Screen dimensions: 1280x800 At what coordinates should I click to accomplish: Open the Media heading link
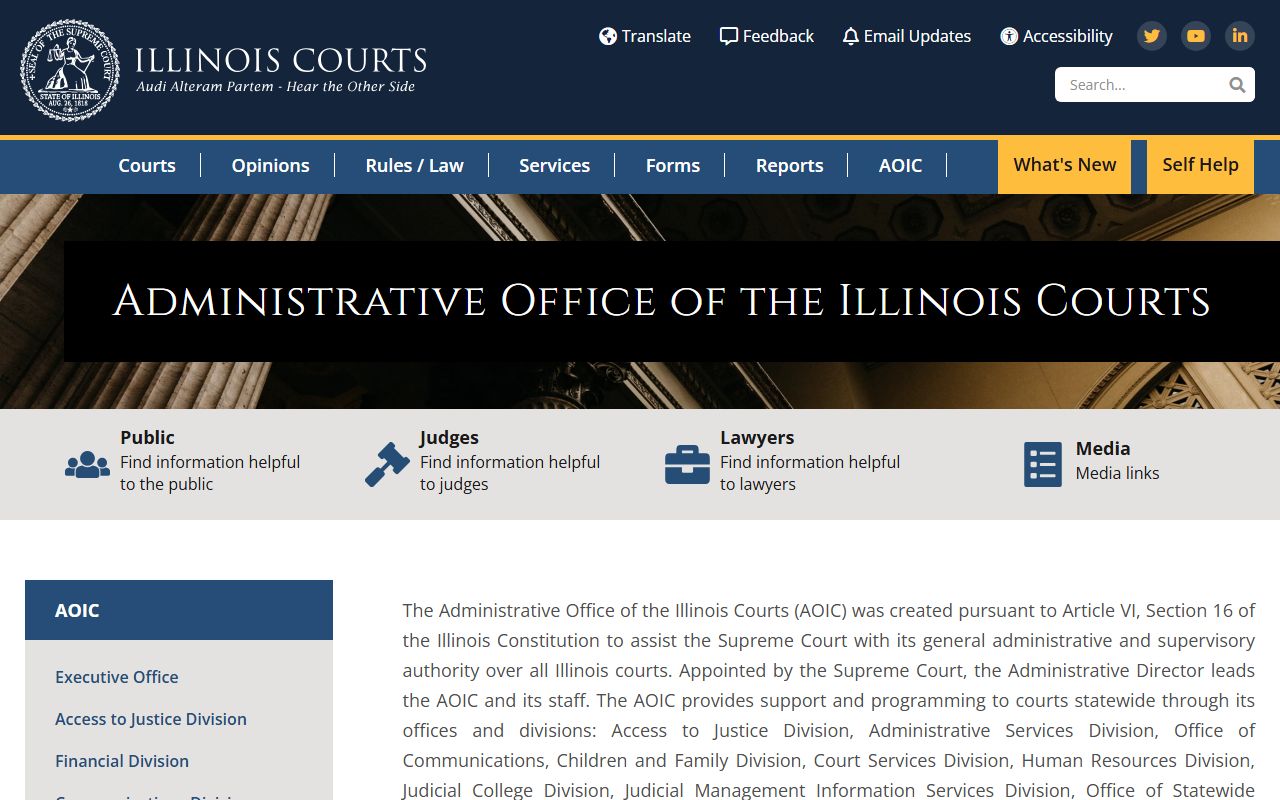click(x=1103, y=448)
